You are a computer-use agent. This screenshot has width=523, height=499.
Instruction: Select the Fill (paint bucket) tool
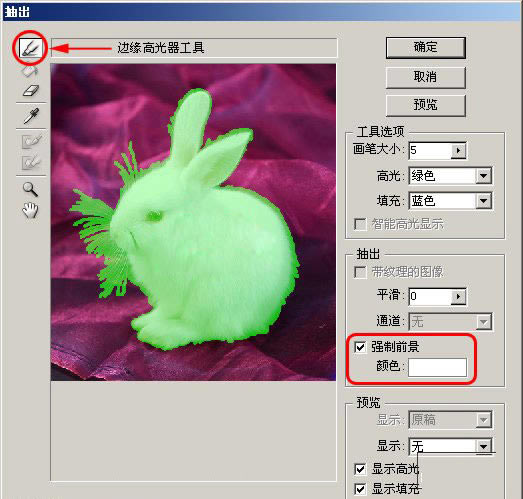[30, 71]
